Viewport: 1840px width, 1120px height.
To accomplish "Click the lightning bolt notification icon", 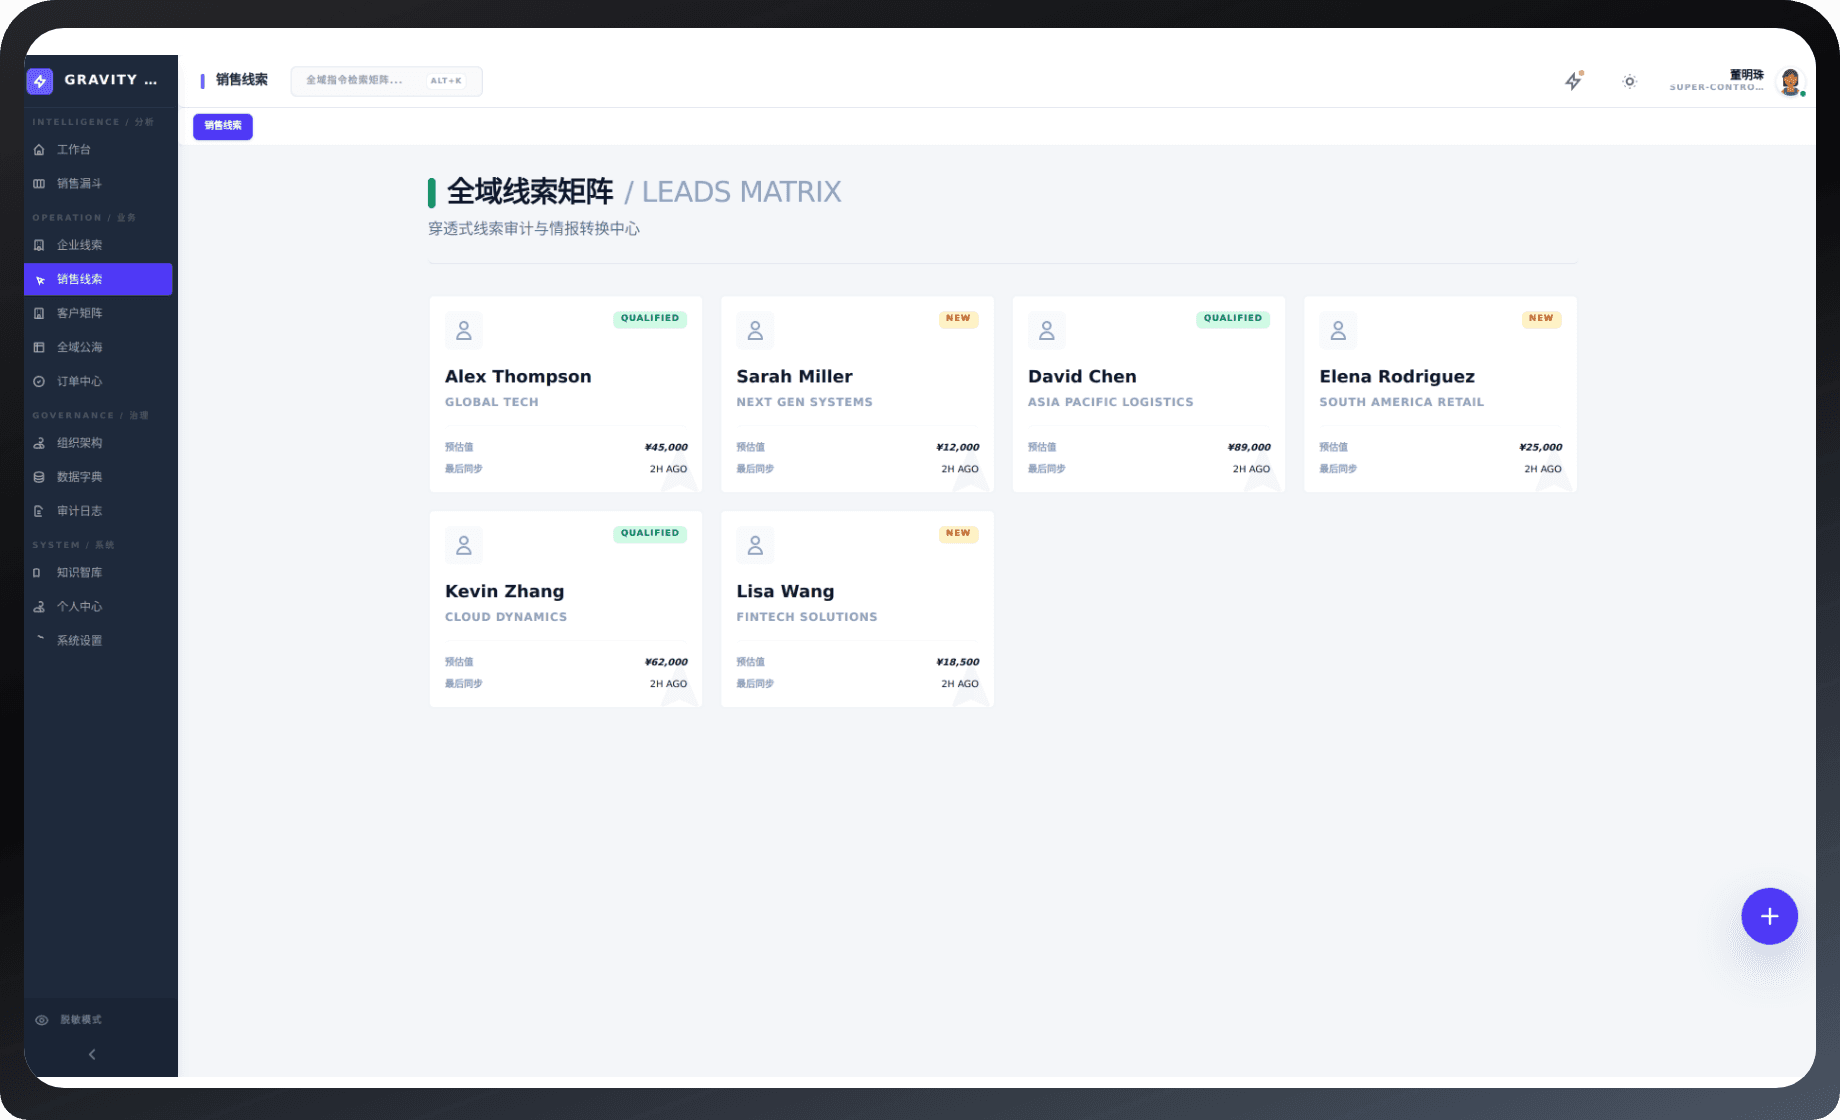I will pyautogui.click(x=1574, y=81).
